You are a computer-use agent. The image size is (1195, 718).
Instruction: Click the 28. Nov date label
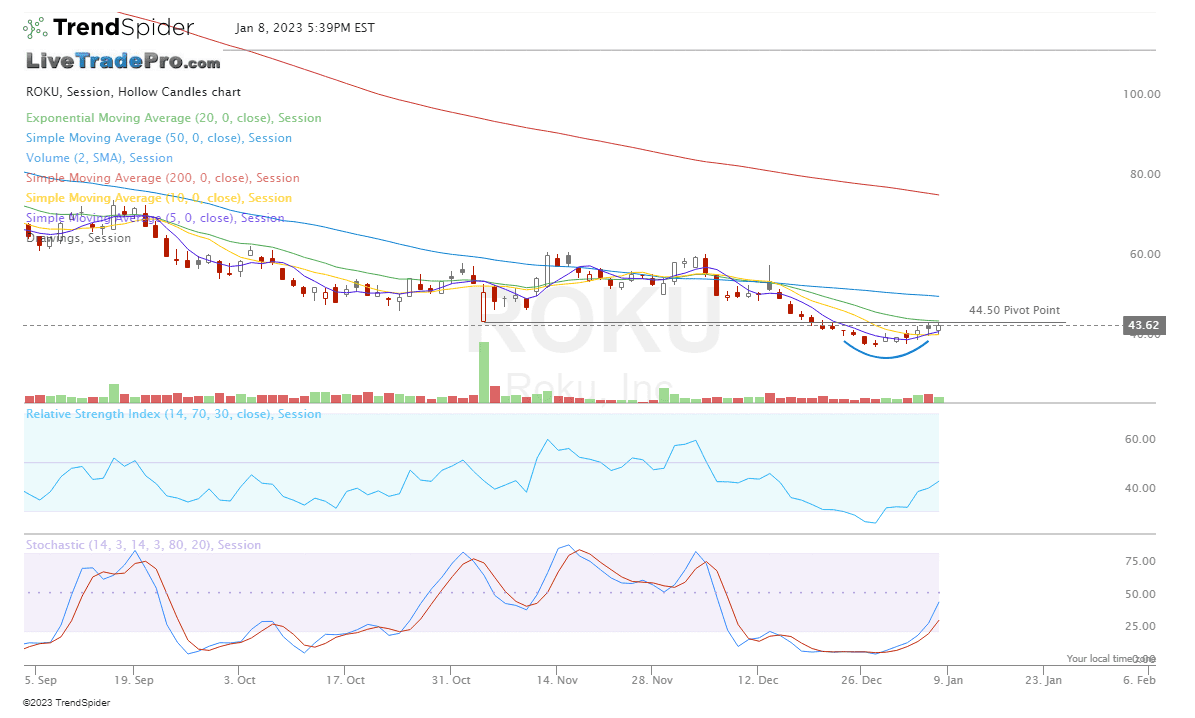pos(652,680)
